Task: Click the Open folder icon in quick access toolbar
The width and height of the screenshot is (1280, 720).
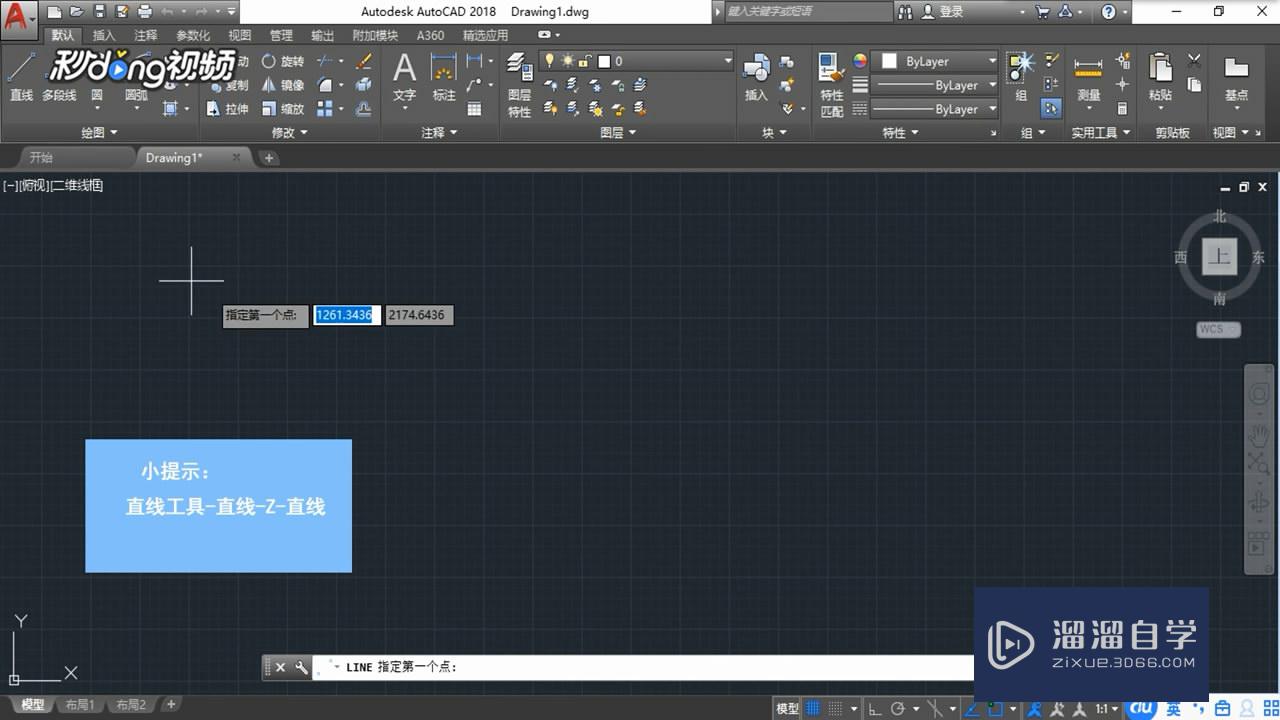Action: pyautogui.click(x=77, y=12)
